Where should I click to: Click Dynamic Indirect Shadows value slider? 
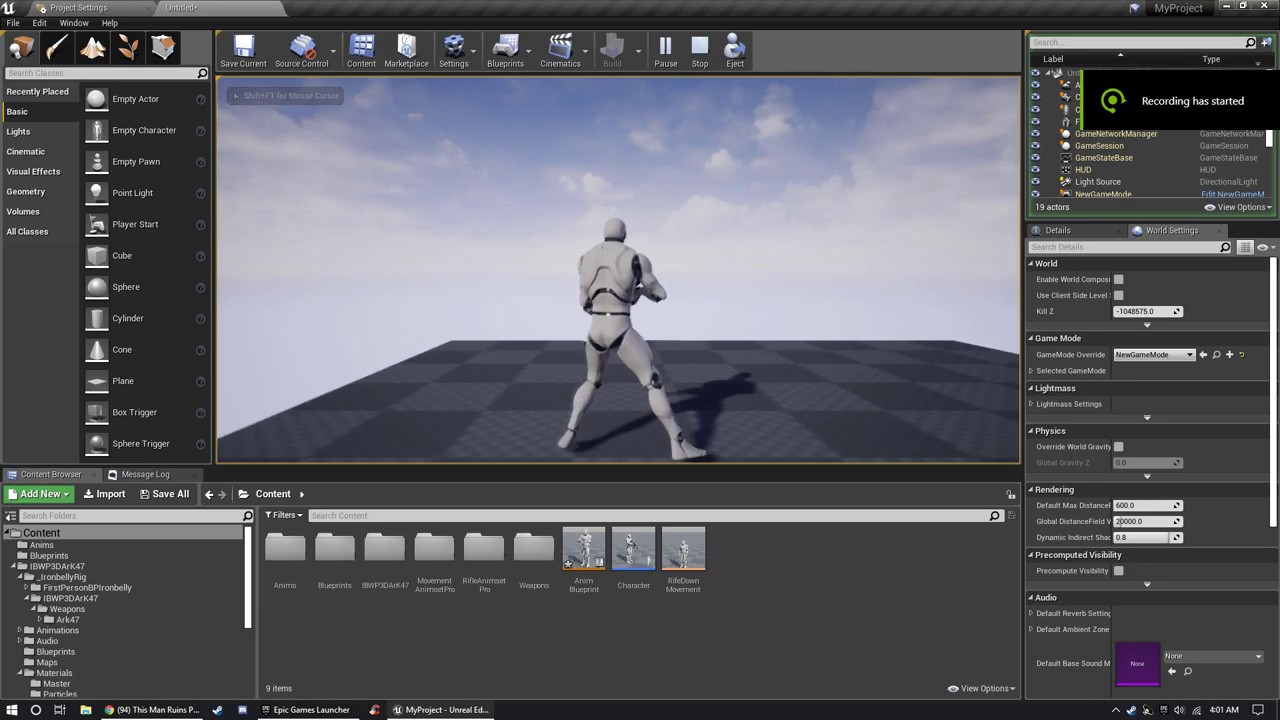point(1147,538)
